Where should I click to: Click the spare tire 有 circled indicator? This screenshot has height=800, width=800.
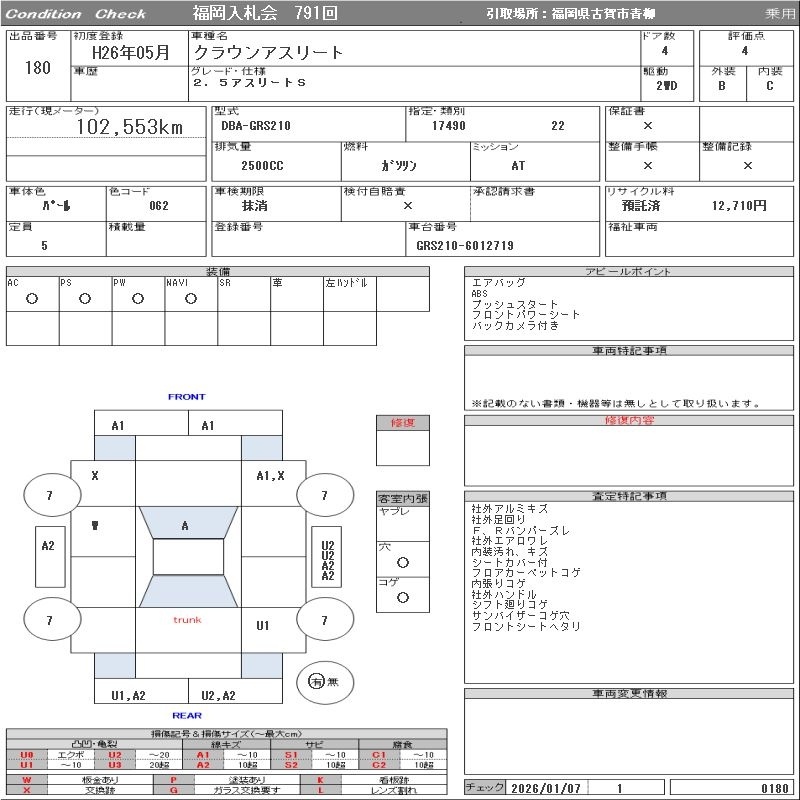coord(316,682)
